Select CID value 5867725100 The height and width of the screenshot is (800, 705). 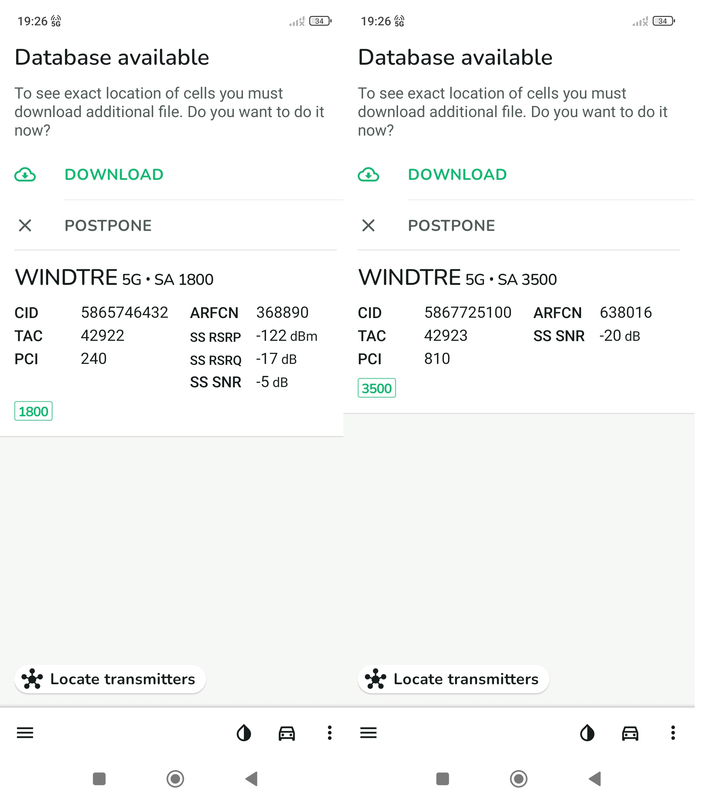click(x=468, y=312)
